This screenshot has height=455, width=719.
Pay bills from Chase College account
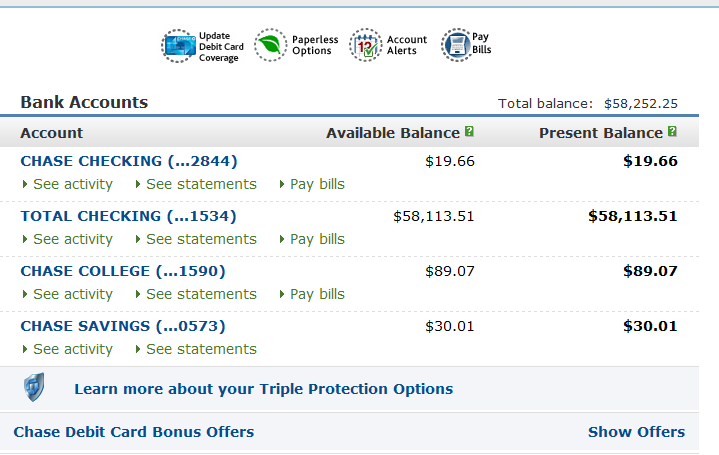(317, 294)
